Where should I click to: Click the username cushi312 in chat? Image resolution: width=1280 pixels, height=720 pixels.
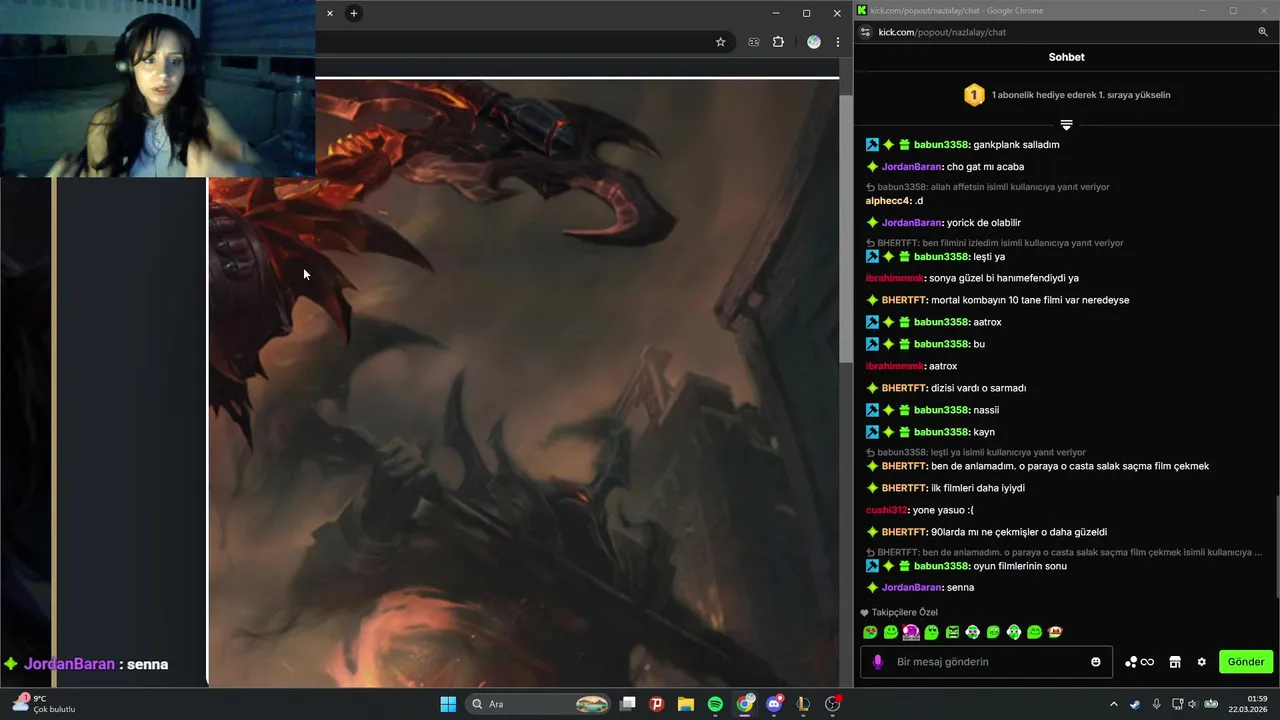(x=887, y=510)
